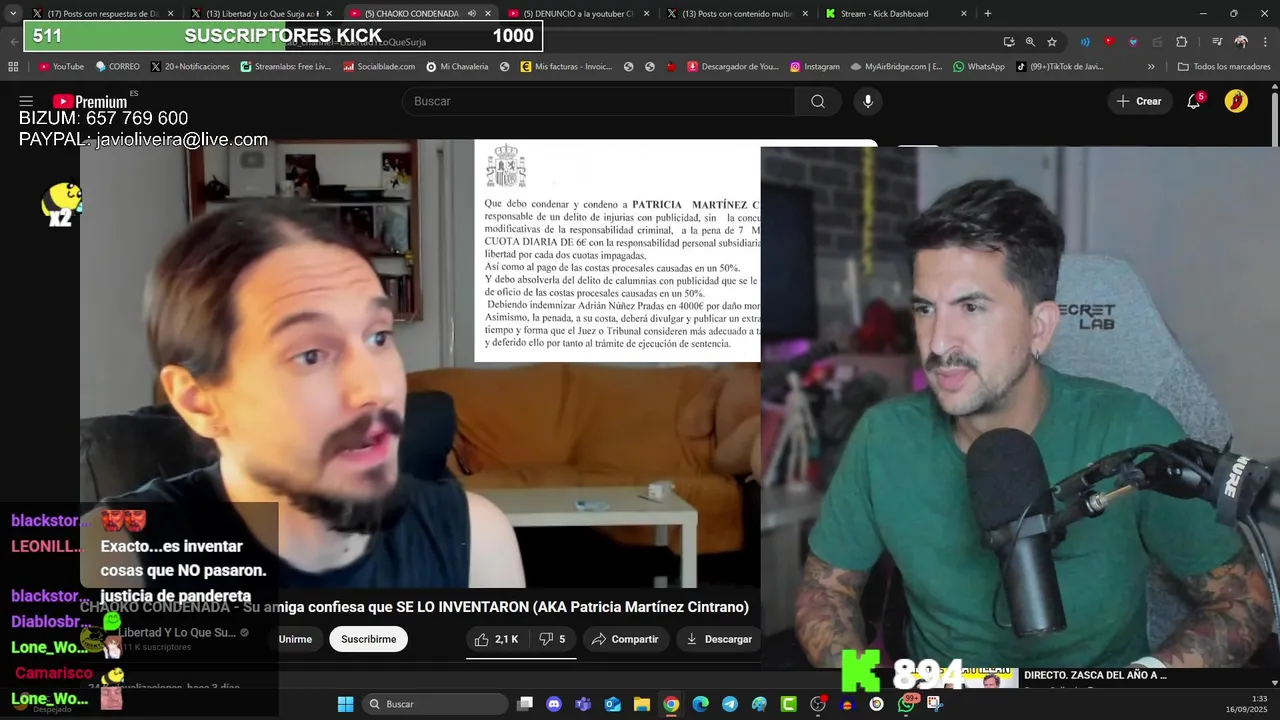Start voice search with the microphone icon
The image size is (1280, 720).
pyautogui.click(x=868, y=101)
